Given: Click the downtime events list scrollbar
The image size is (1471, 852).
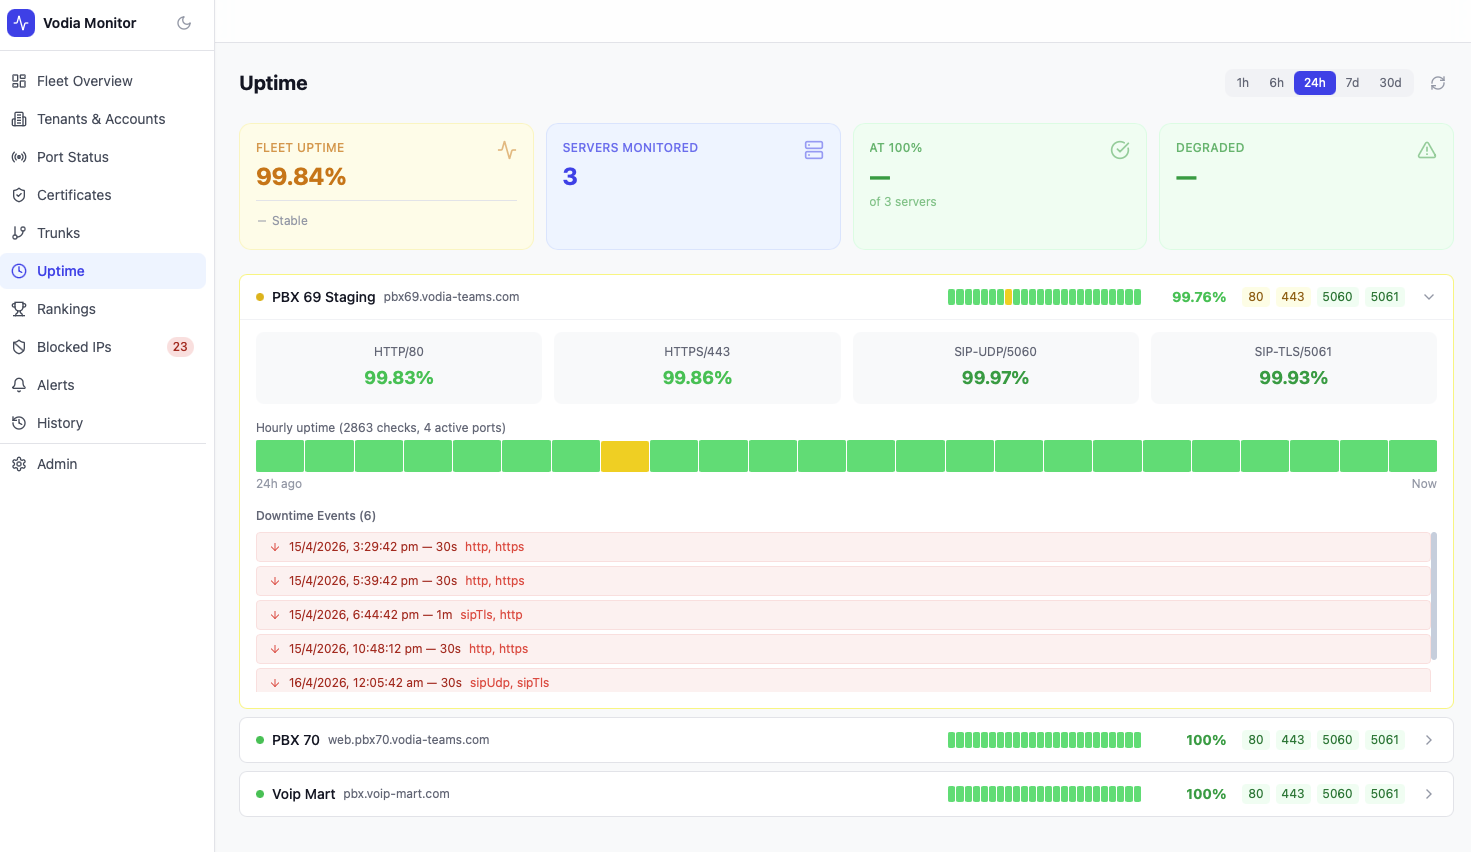Looking at the screenshot, I should point(1434,596).
